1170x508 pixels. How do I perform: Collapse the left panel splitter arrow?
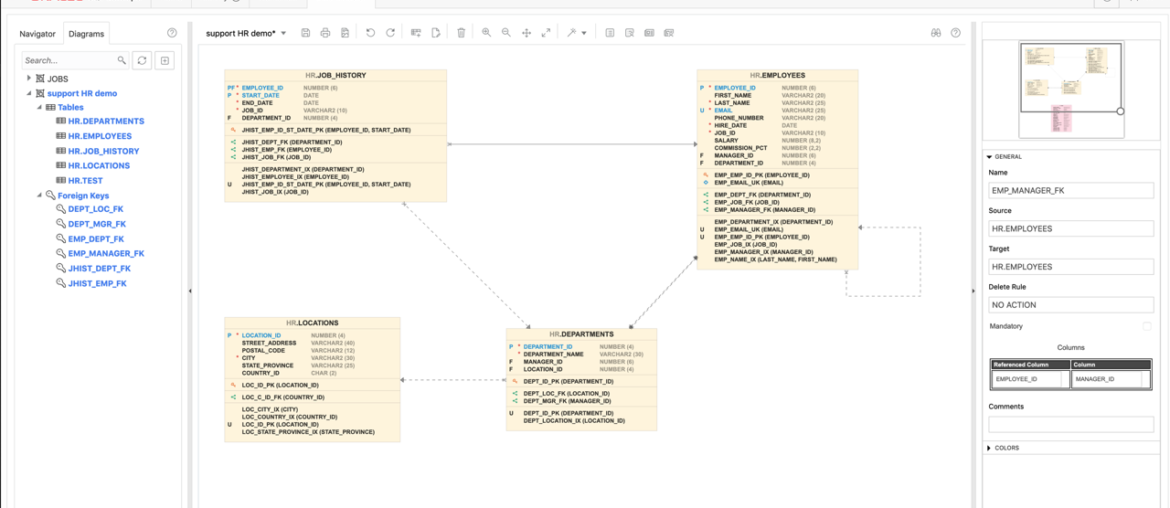190,291
